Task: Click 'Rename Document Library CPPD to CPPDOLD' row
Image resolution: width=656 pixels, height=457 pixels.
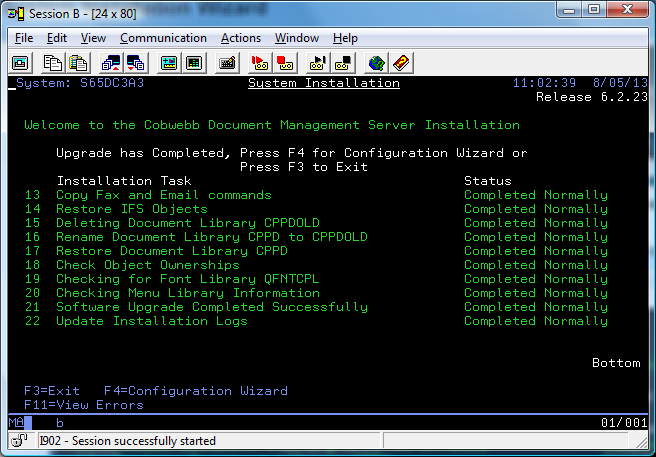Action: click(212, 237)
